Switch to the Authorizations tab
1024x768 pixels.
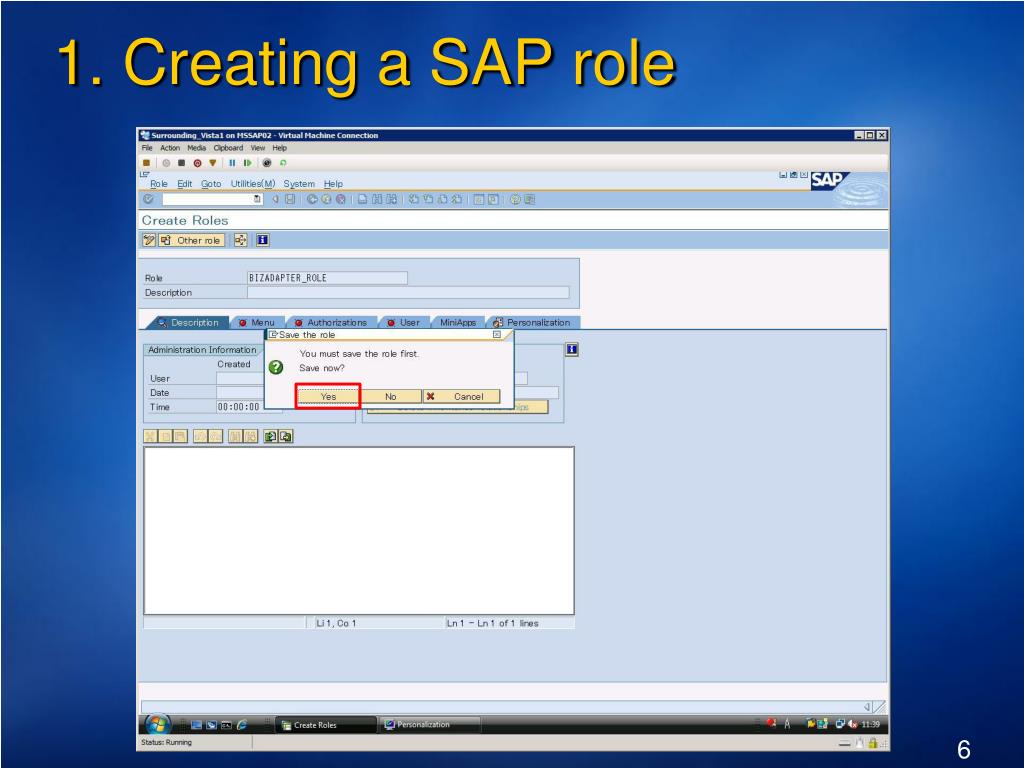coord(331,323)
